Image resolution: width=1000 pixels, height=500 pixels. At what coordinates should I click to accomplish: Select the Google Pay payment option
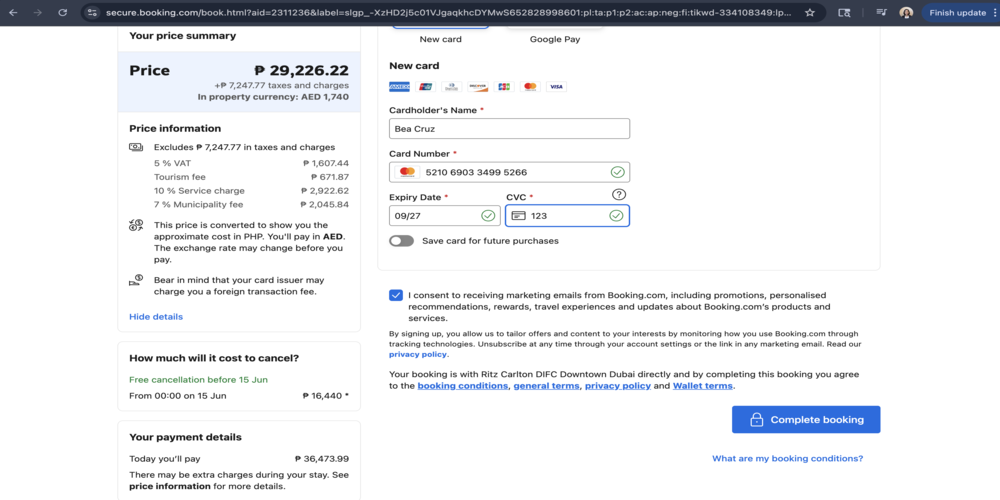(x=555, y=34)
